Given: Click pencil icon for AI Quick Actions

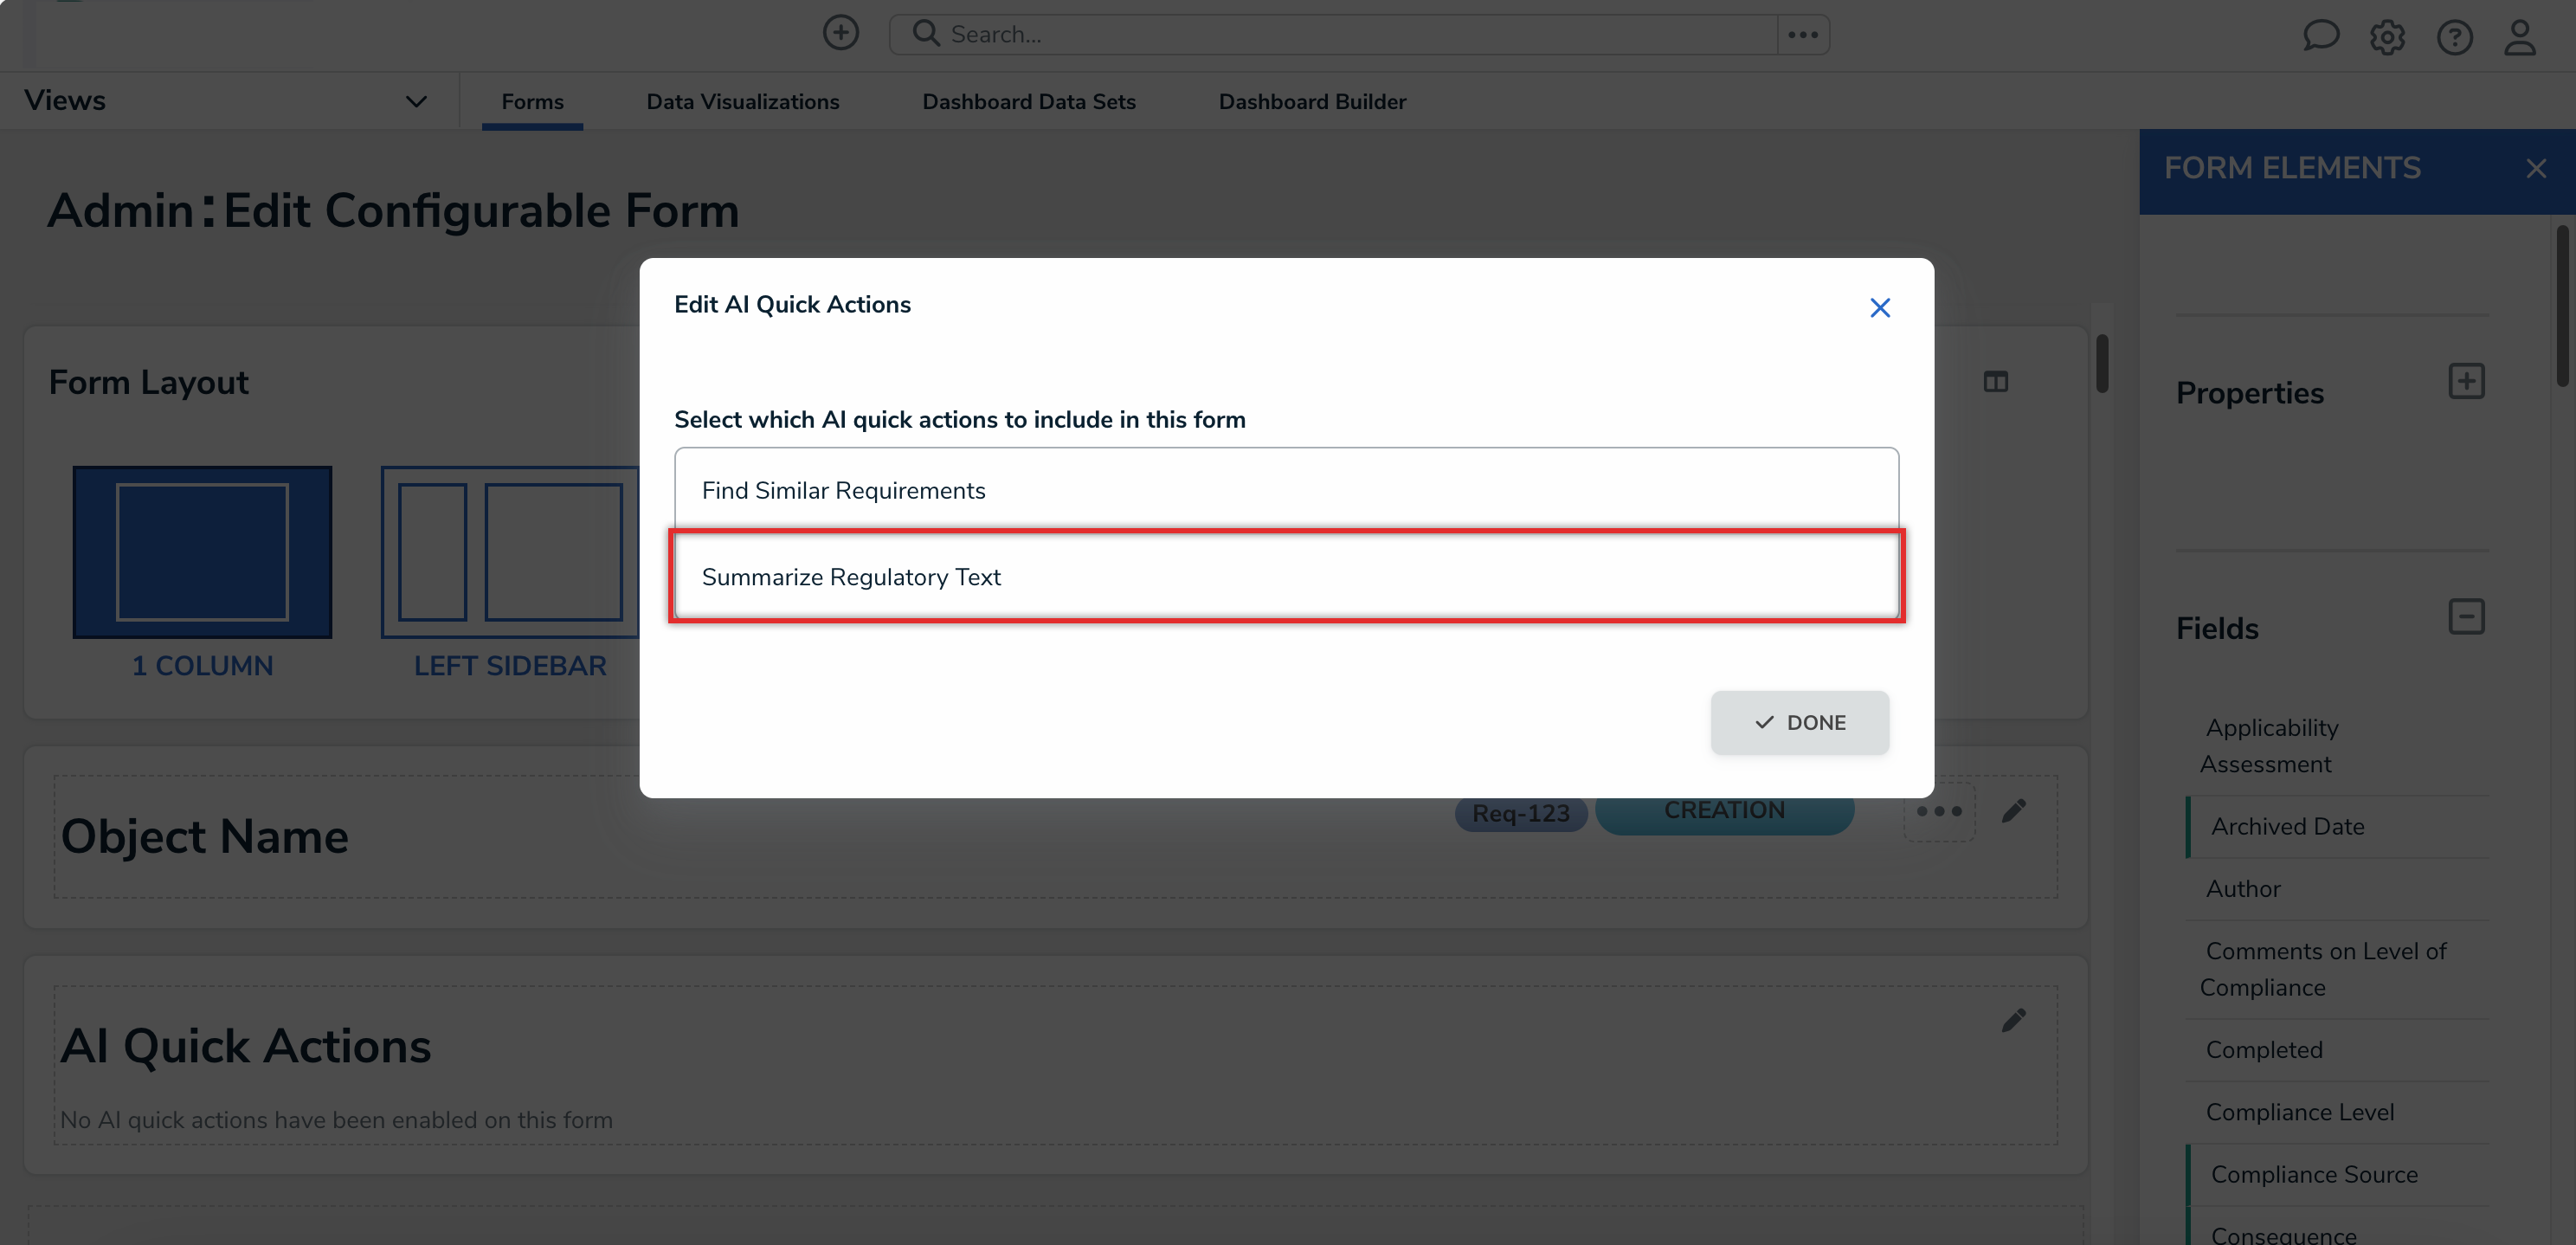Looking at the screenshot, I should tap(2013, 1020).
